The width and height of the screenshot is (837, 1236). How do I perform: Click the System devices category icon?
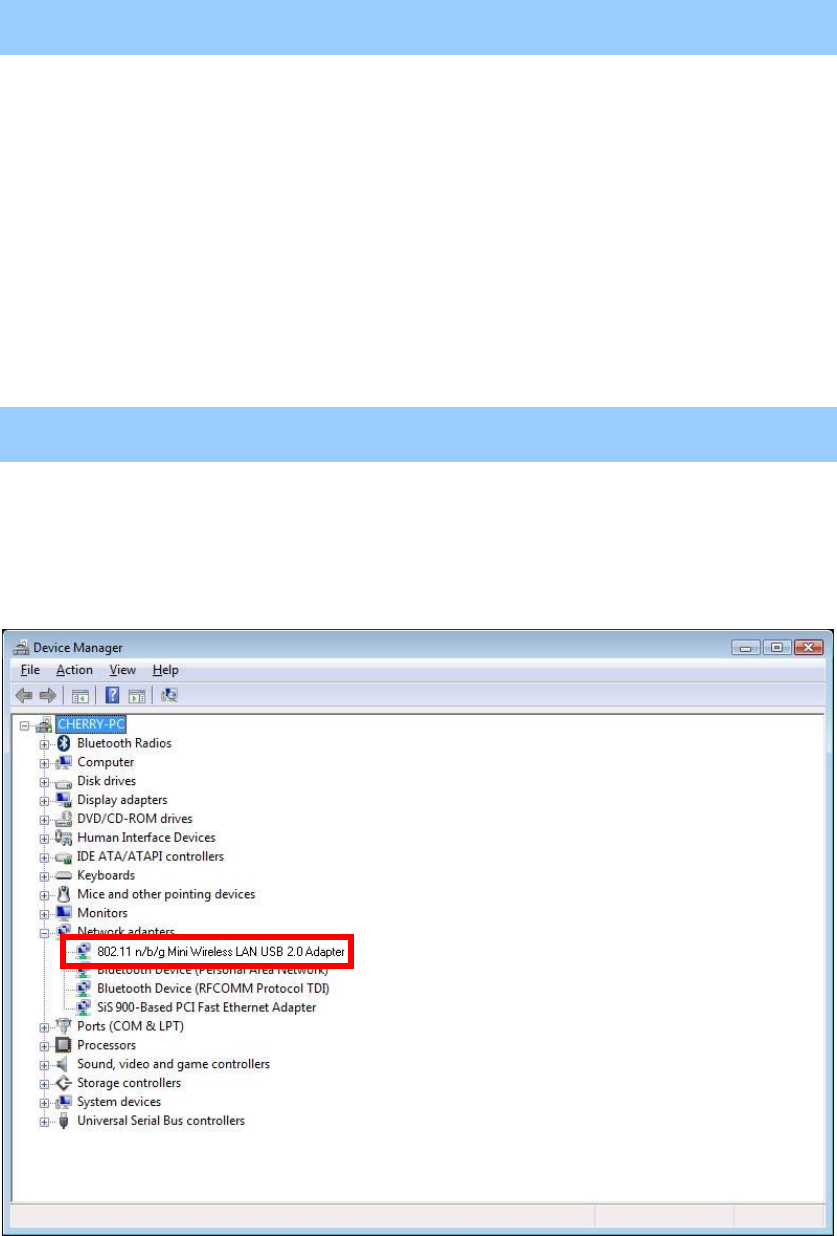click(x=64, y=1102)
